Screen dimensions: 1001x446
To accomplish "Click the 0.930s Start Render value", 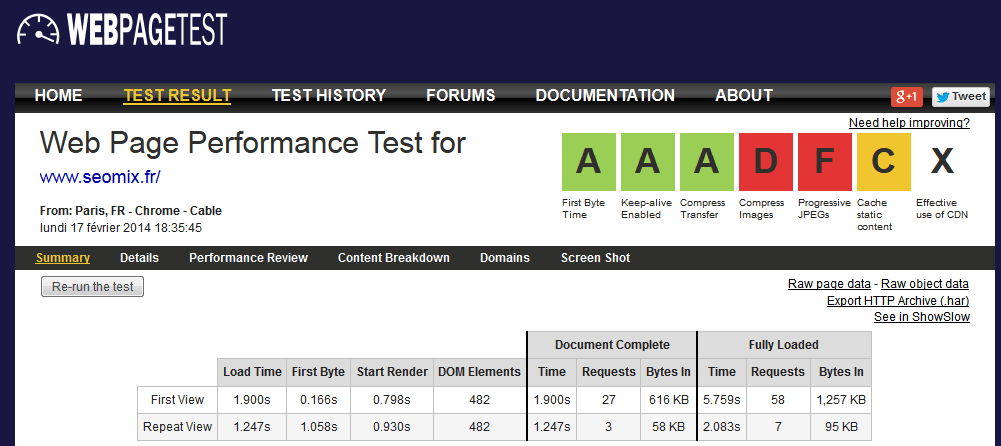I will pos(392,427).
